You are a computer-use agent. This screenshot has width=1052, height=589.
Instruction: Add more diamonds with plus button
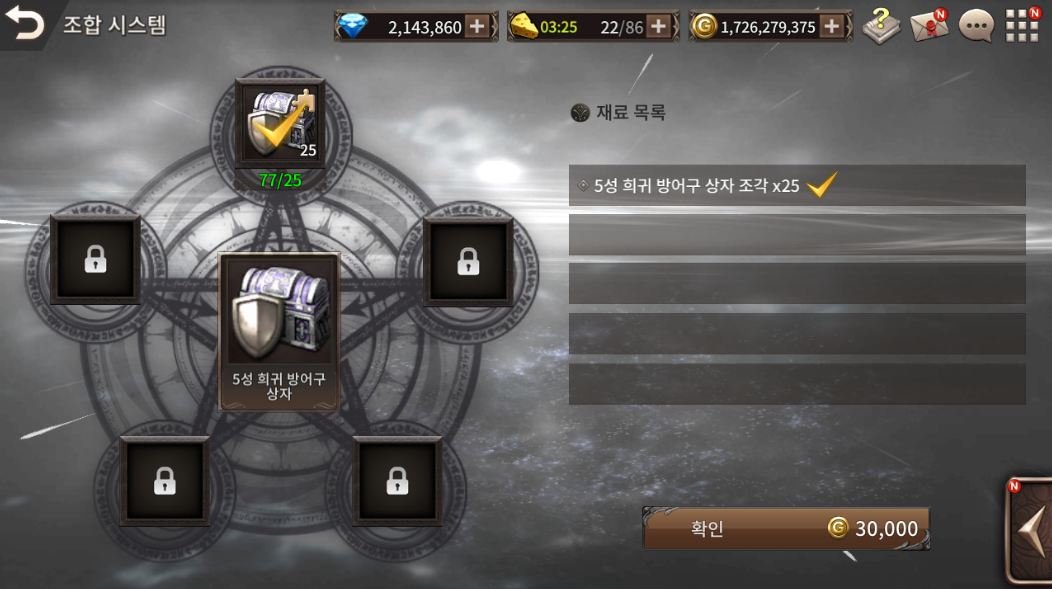point(477,27)
